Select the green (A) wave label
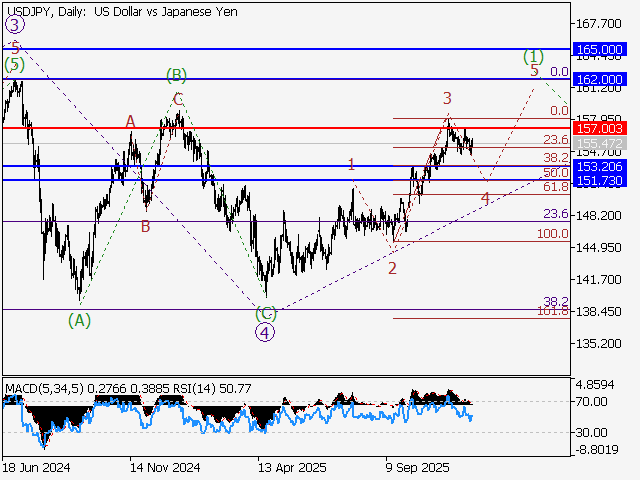Image resolution: width=640 pixels, height=480 pixels. tap(79, 319)
